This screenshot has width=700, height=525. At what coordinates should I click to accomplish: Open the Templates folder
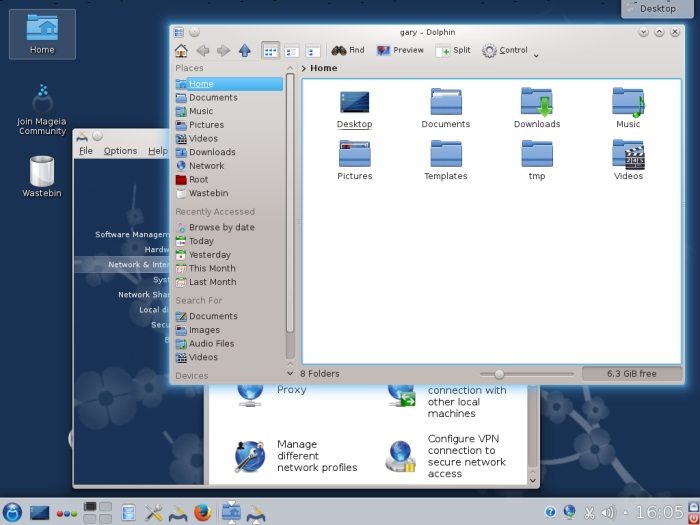click(446, 161)
